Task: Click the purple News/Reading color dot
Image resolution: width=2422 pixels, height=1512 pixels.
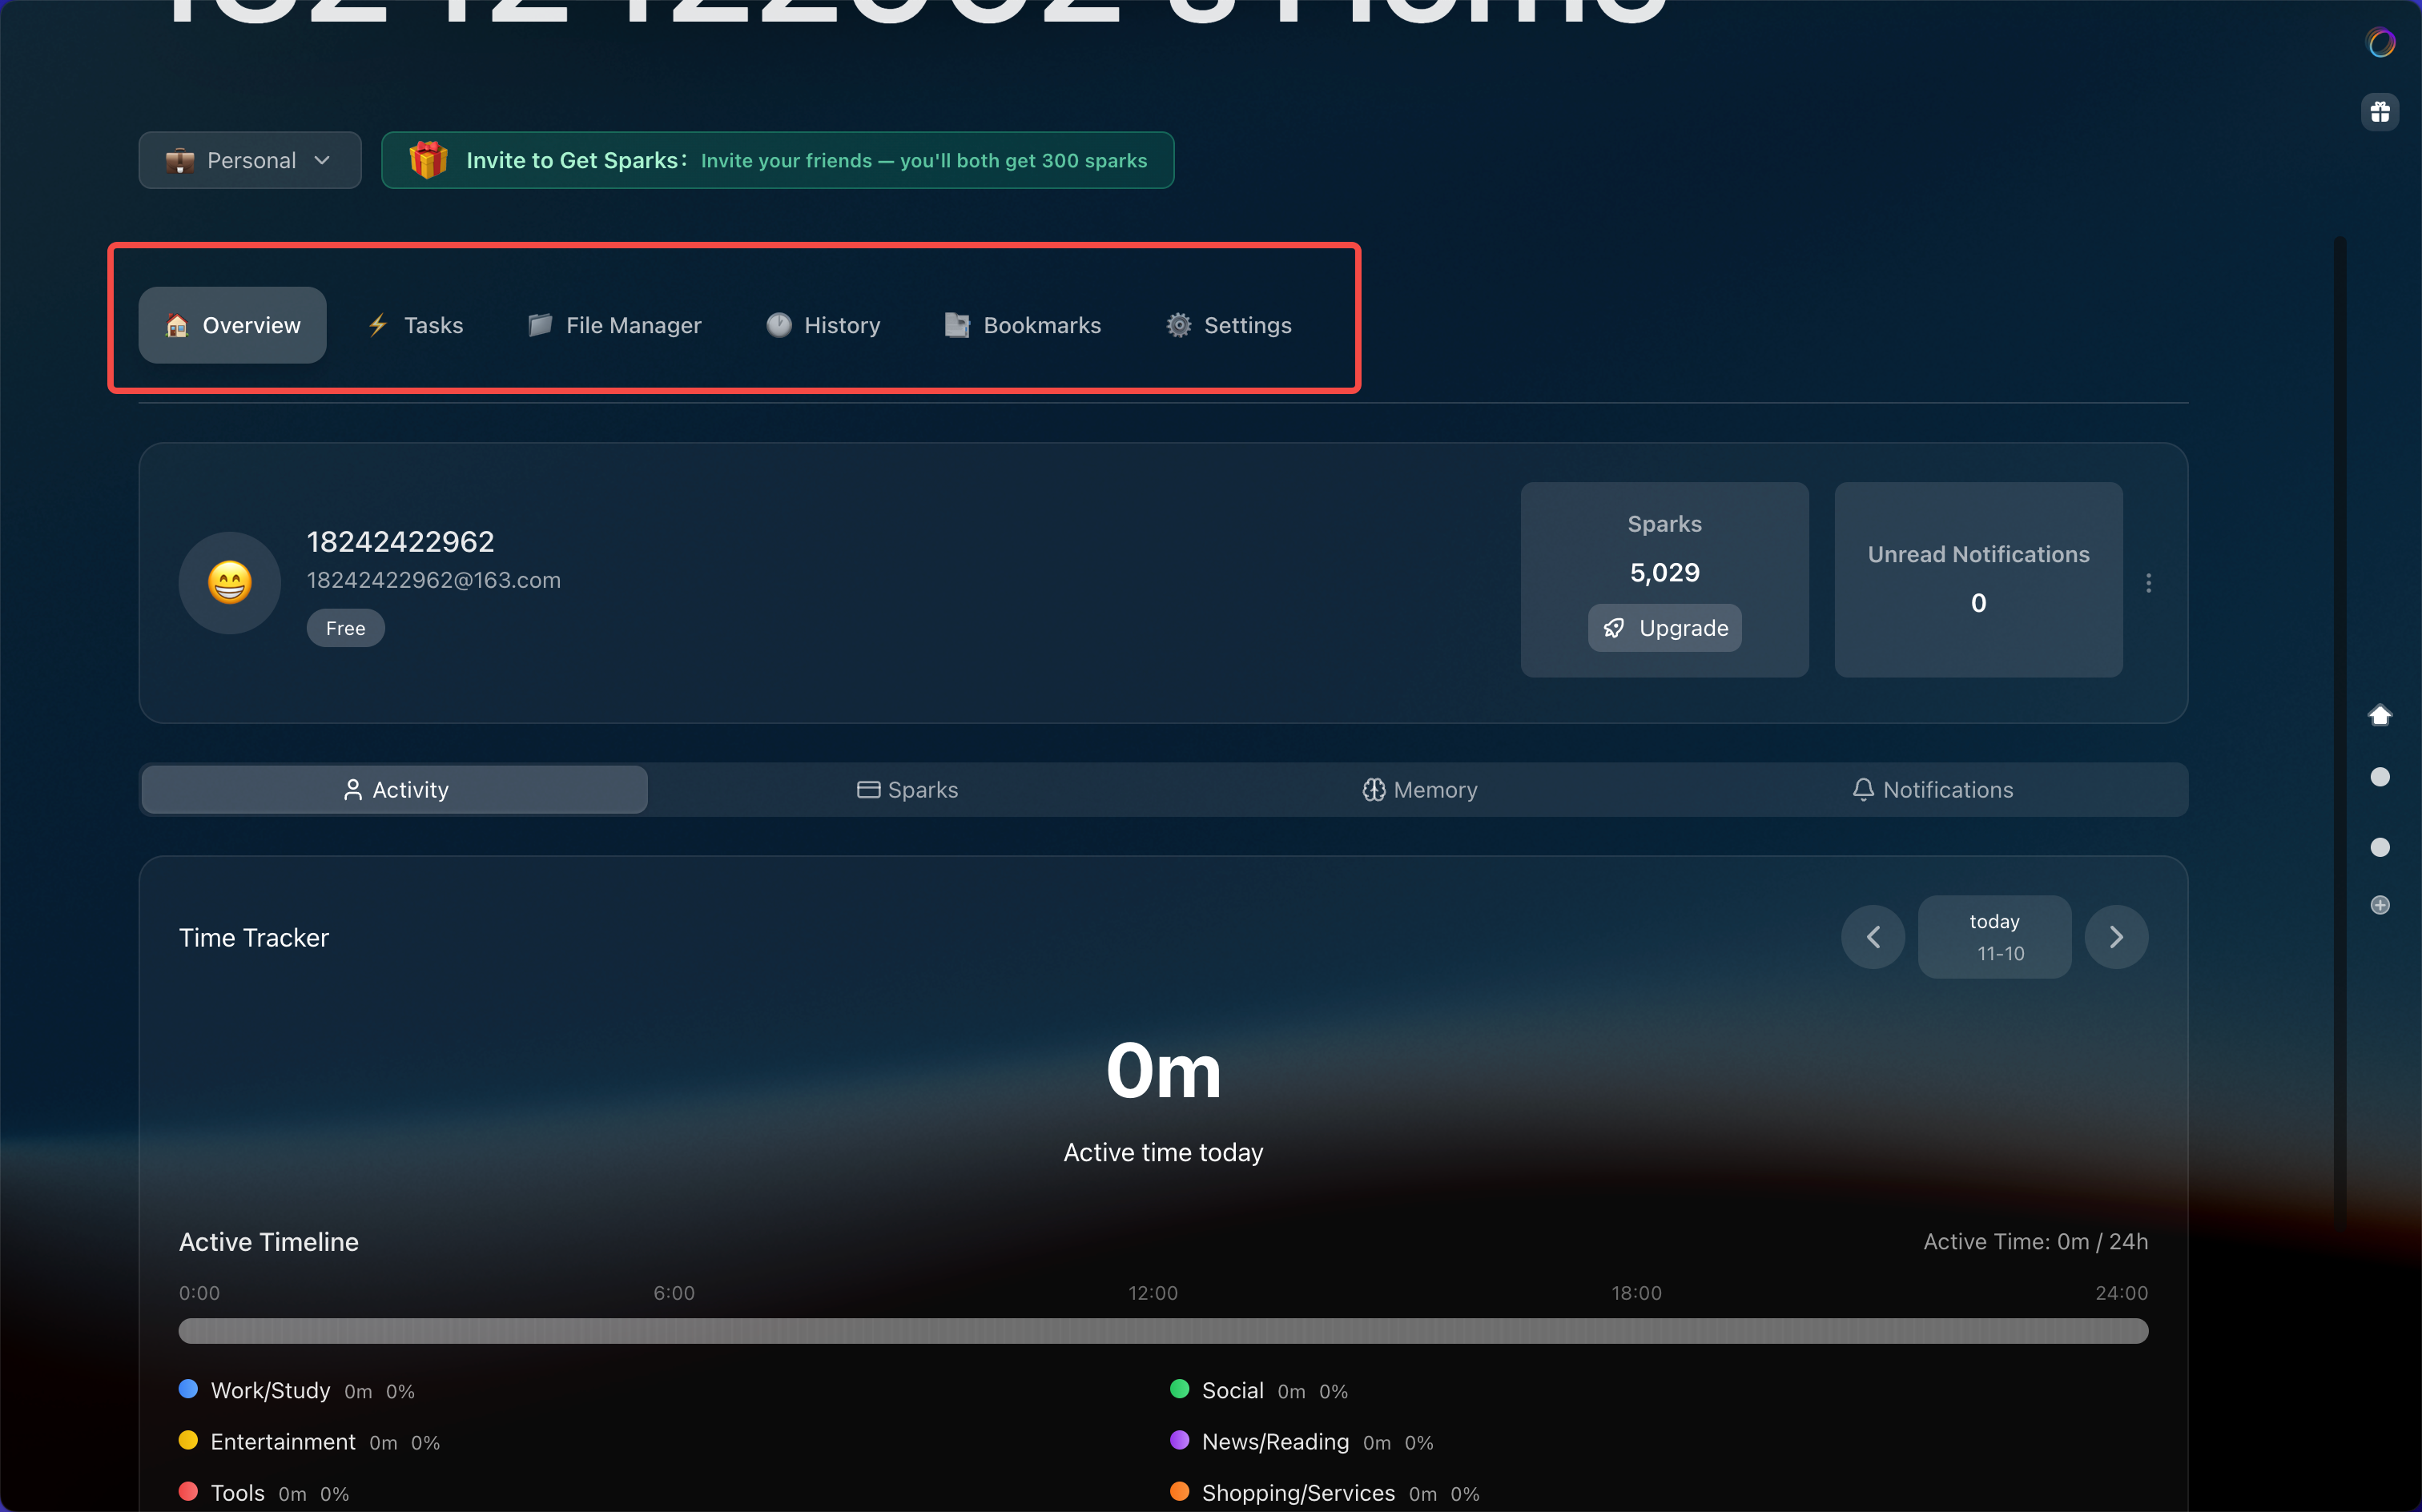Action: (1179, 1440)
